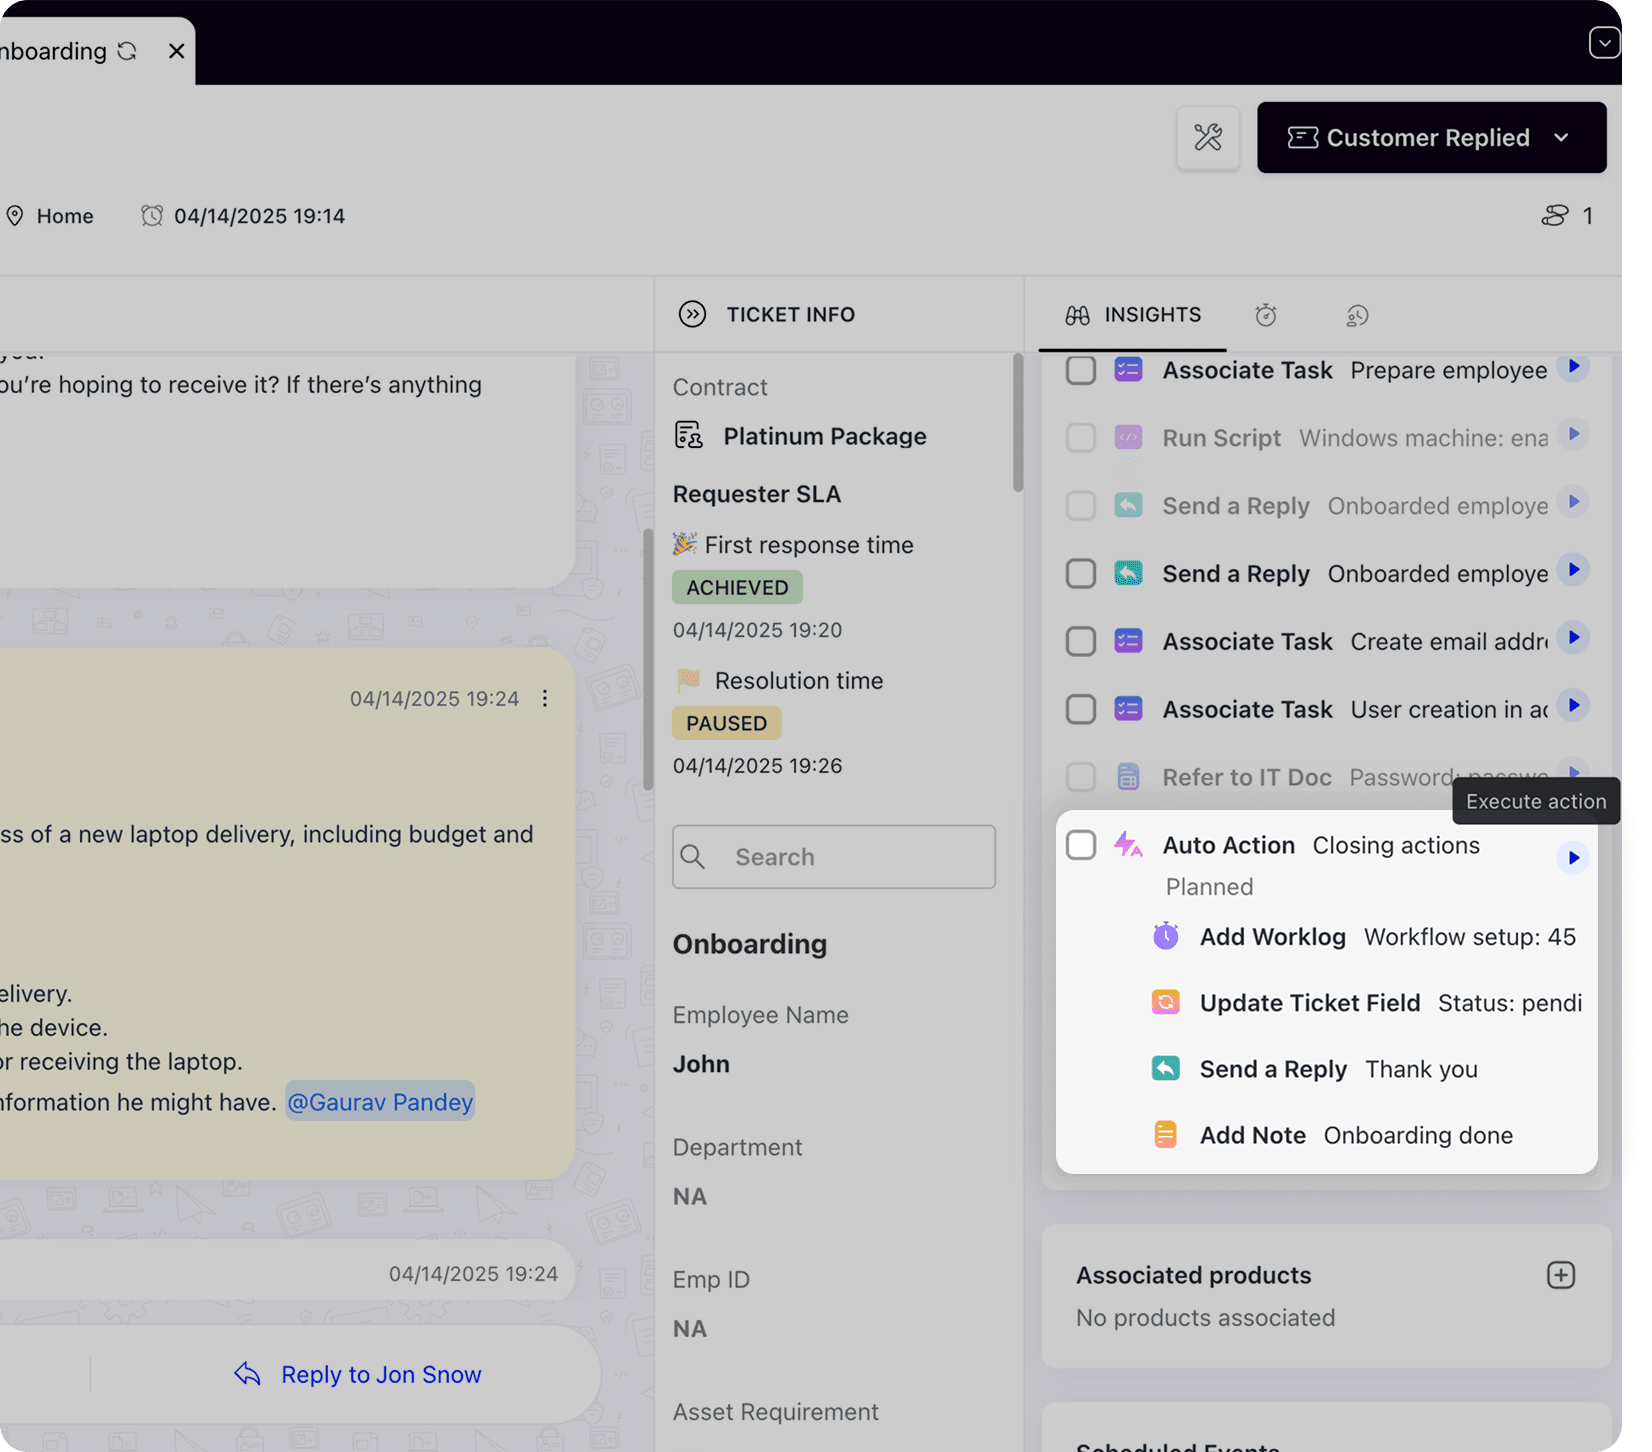Click the Send a Reply icon under Auto Action

pyautogui.click(x=1166, y=1068)
